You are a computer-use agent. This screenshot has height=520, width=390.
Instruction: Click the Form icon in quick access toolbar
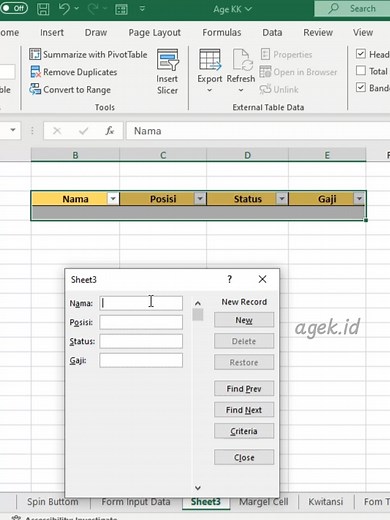121,9
